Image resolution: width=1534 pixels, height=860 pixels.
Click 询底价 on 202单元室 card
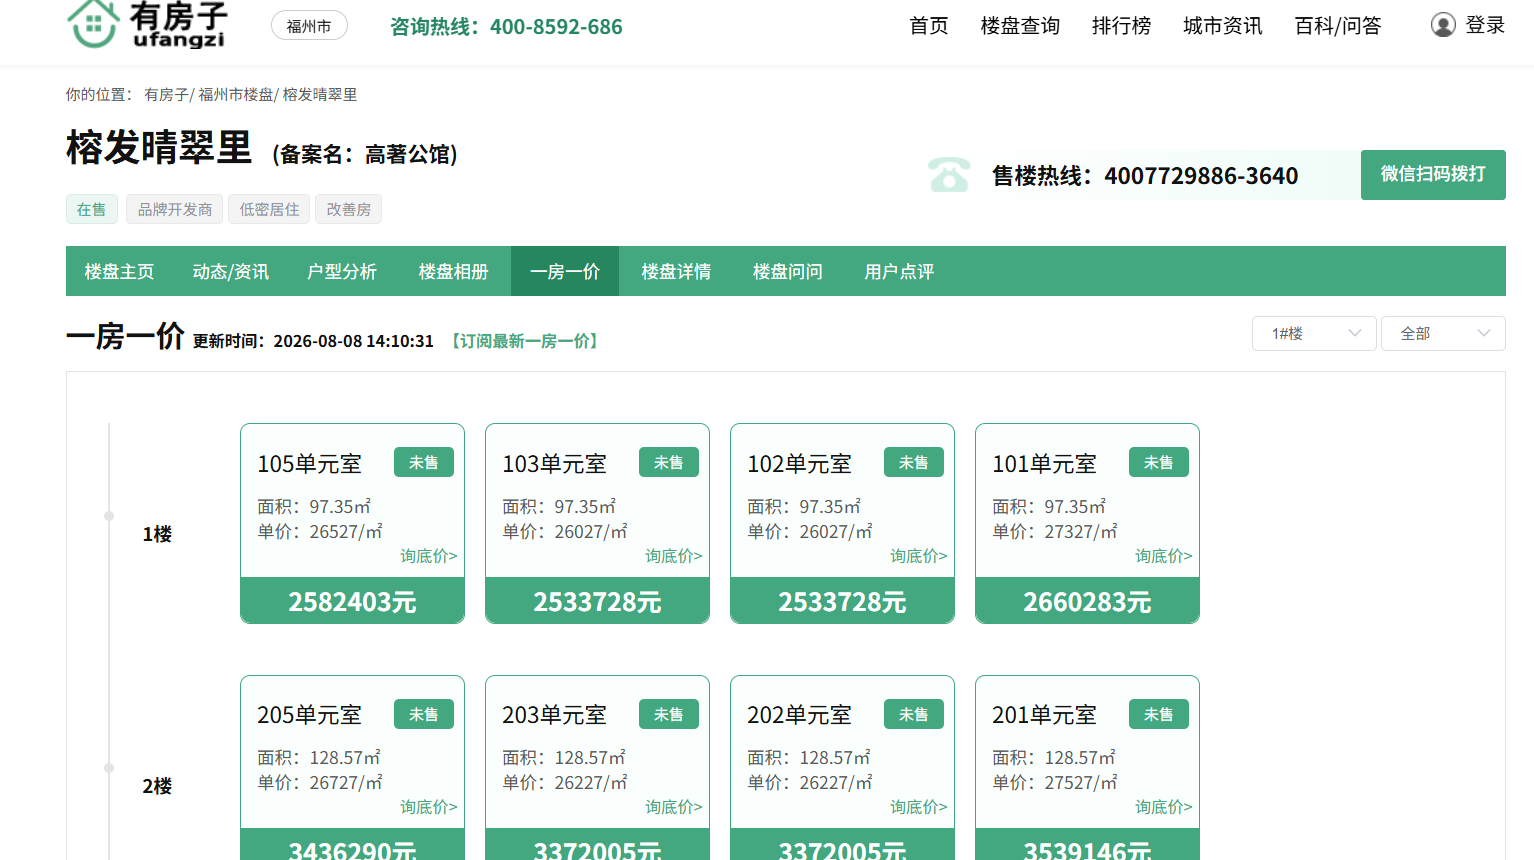[919, 807]
